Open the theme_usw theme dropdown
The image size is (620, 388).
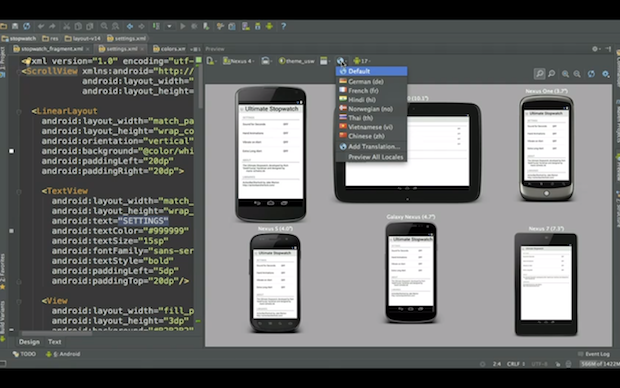297,61
